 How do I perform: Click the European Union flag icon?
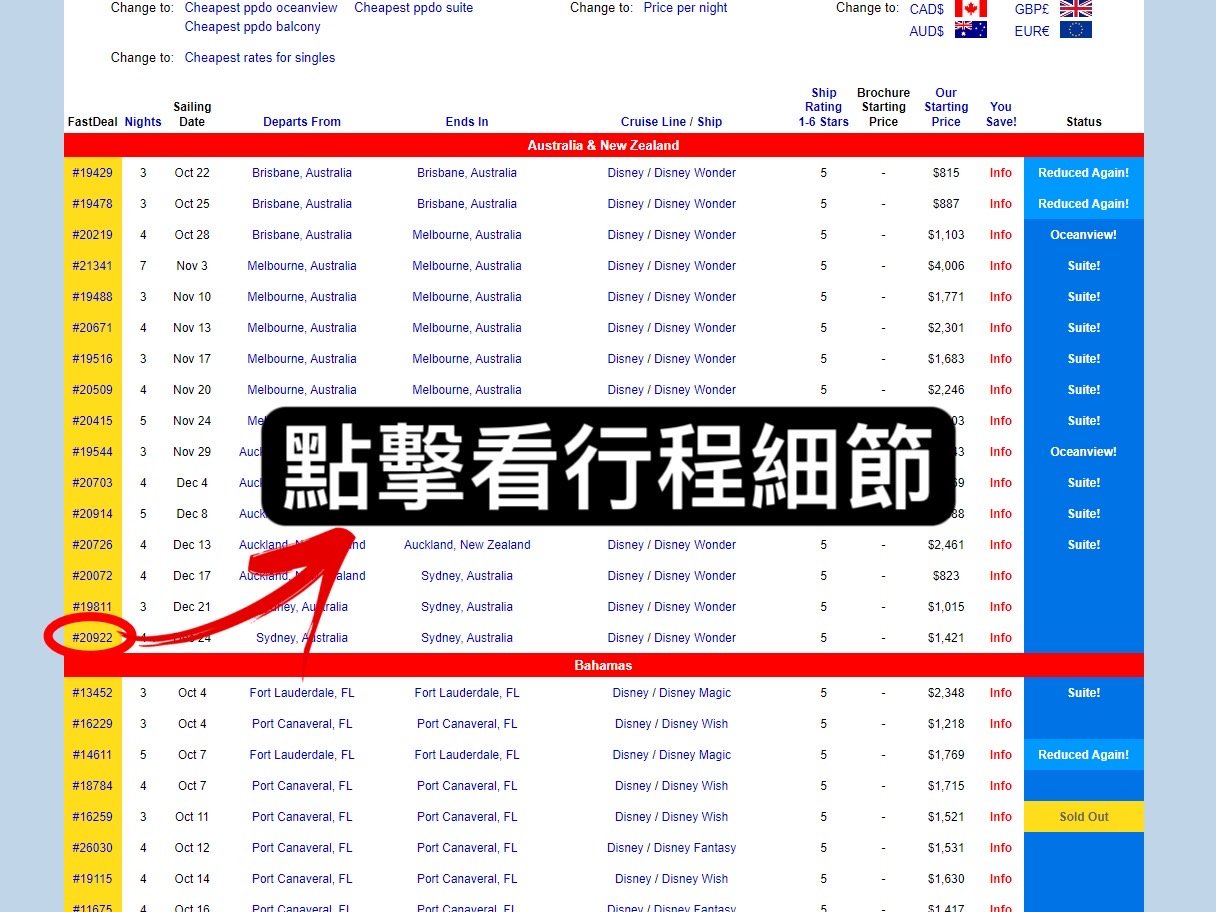pos(1076,30)
